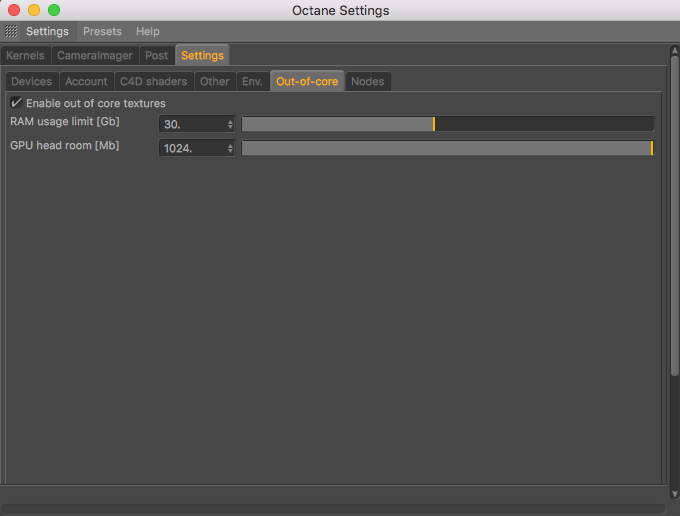Click the dotted grip icon beside Settings menu
Screen dimensions: 680x516
pos(11,31)
